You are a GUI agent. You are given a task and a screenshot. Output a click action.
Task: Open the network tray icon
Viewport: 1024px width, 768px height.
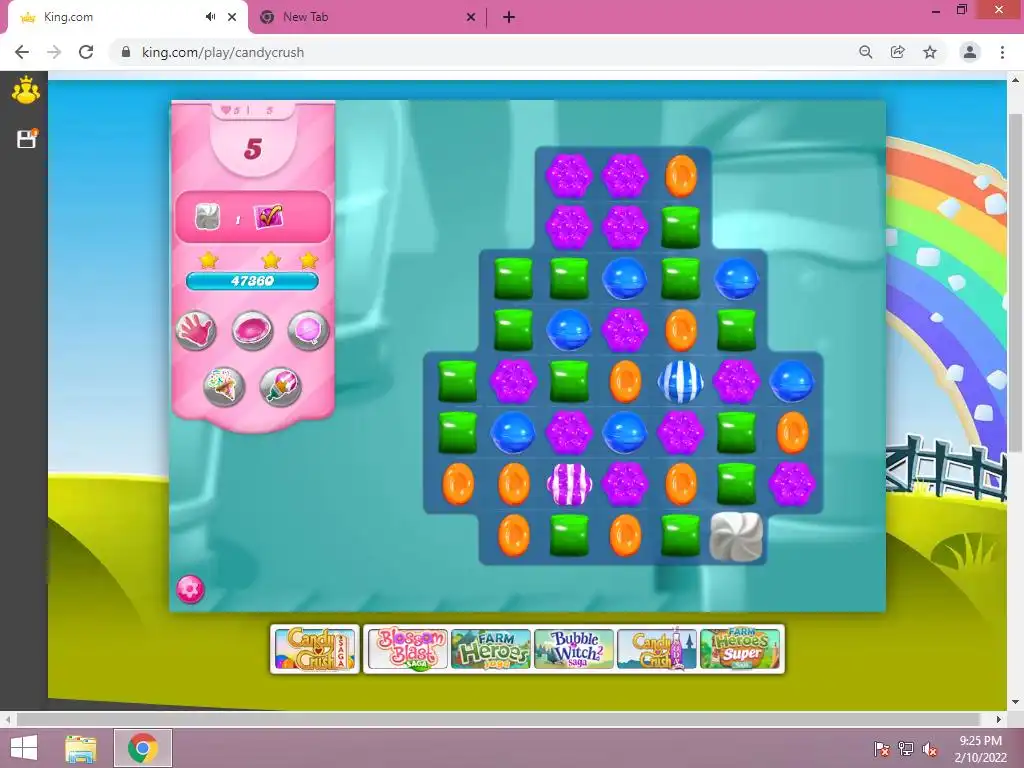pyautogui.click(x=906, y=749)
